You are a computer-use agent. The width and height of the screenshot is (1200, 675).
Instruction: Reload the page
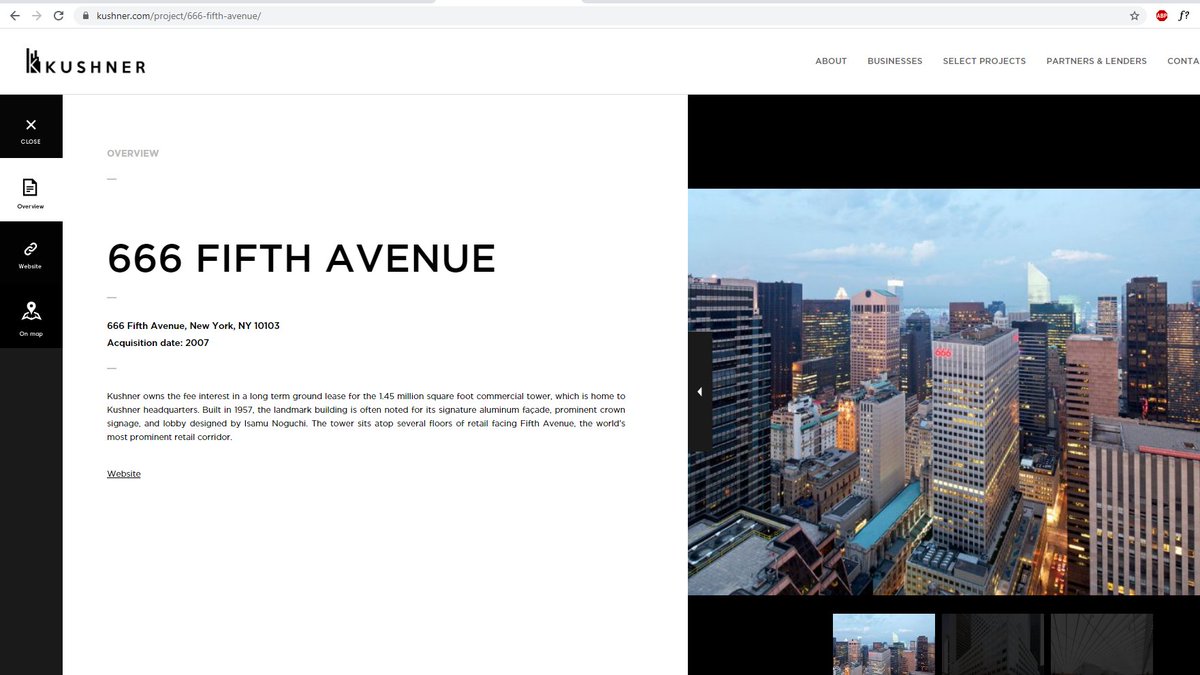click(59, 16)
